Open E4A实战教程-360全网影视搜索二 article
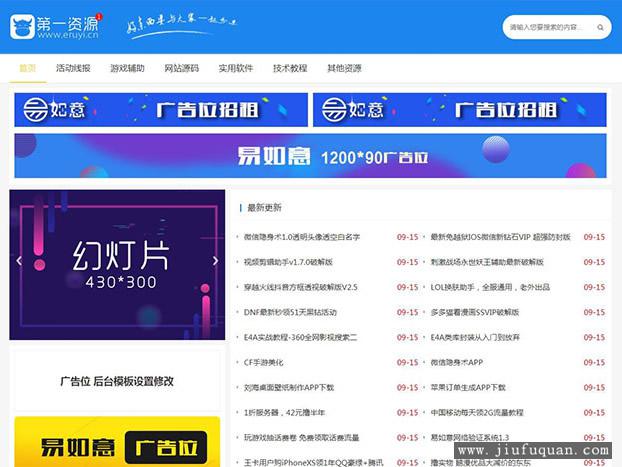 (300, 337)
